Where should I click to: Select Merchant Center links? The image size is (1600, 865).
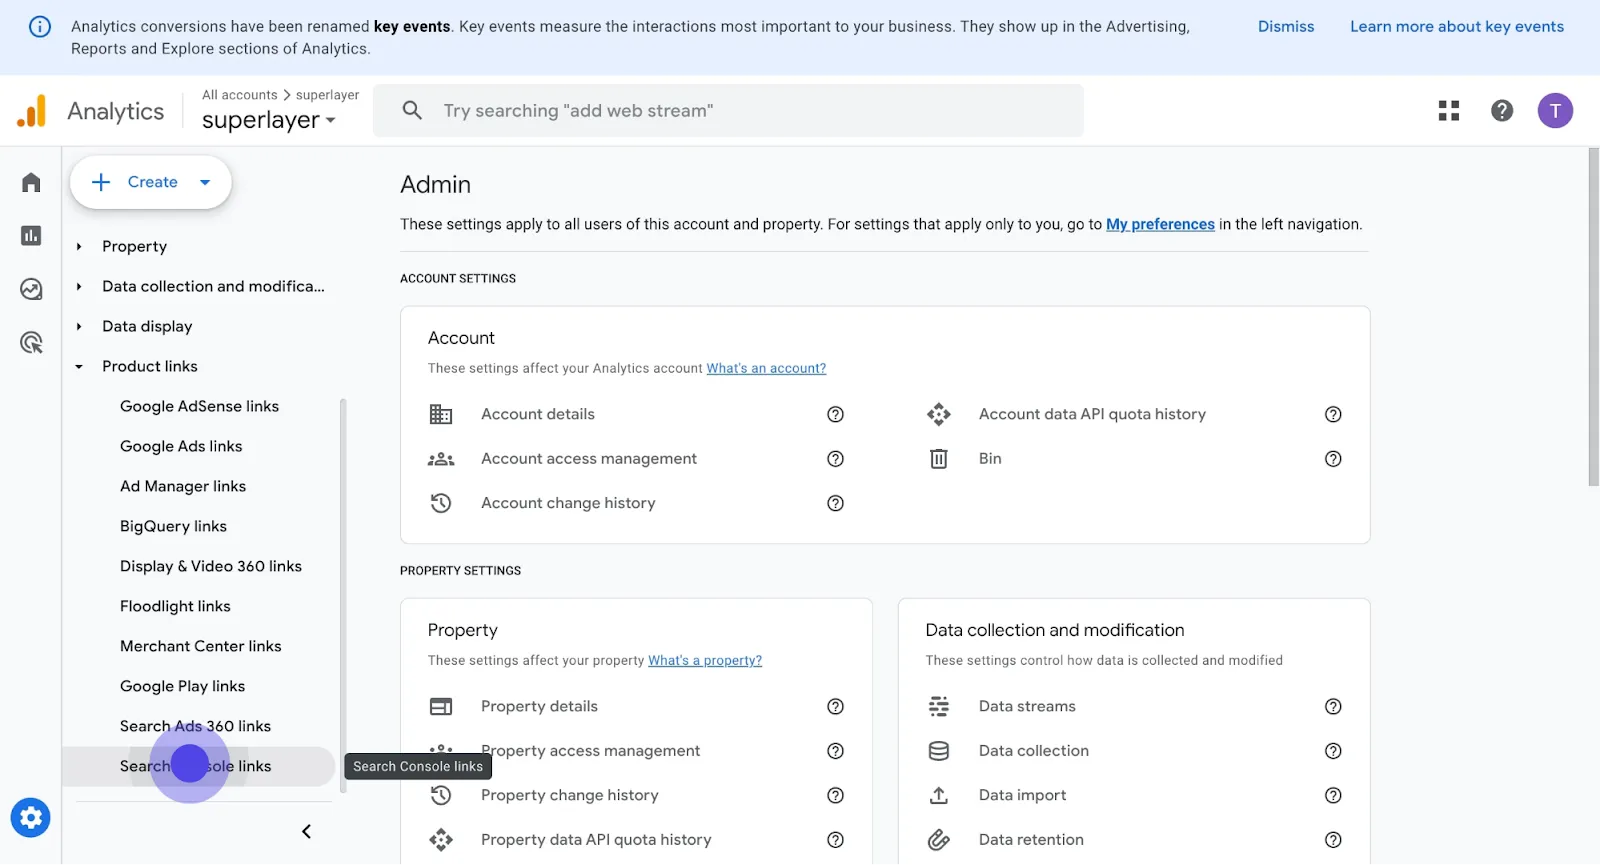[201, 647]
